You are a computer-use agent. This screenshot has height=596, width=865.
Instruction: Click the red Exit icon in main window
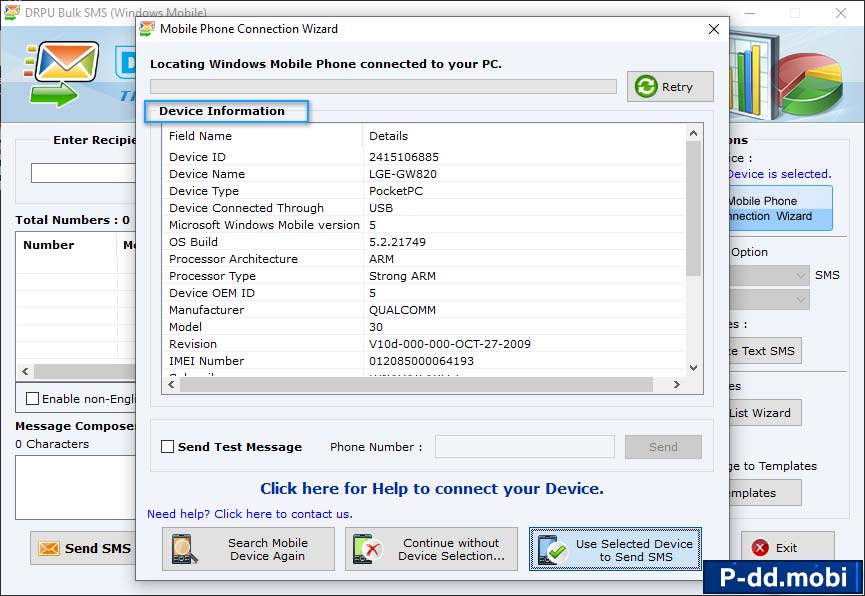point(760,547)
